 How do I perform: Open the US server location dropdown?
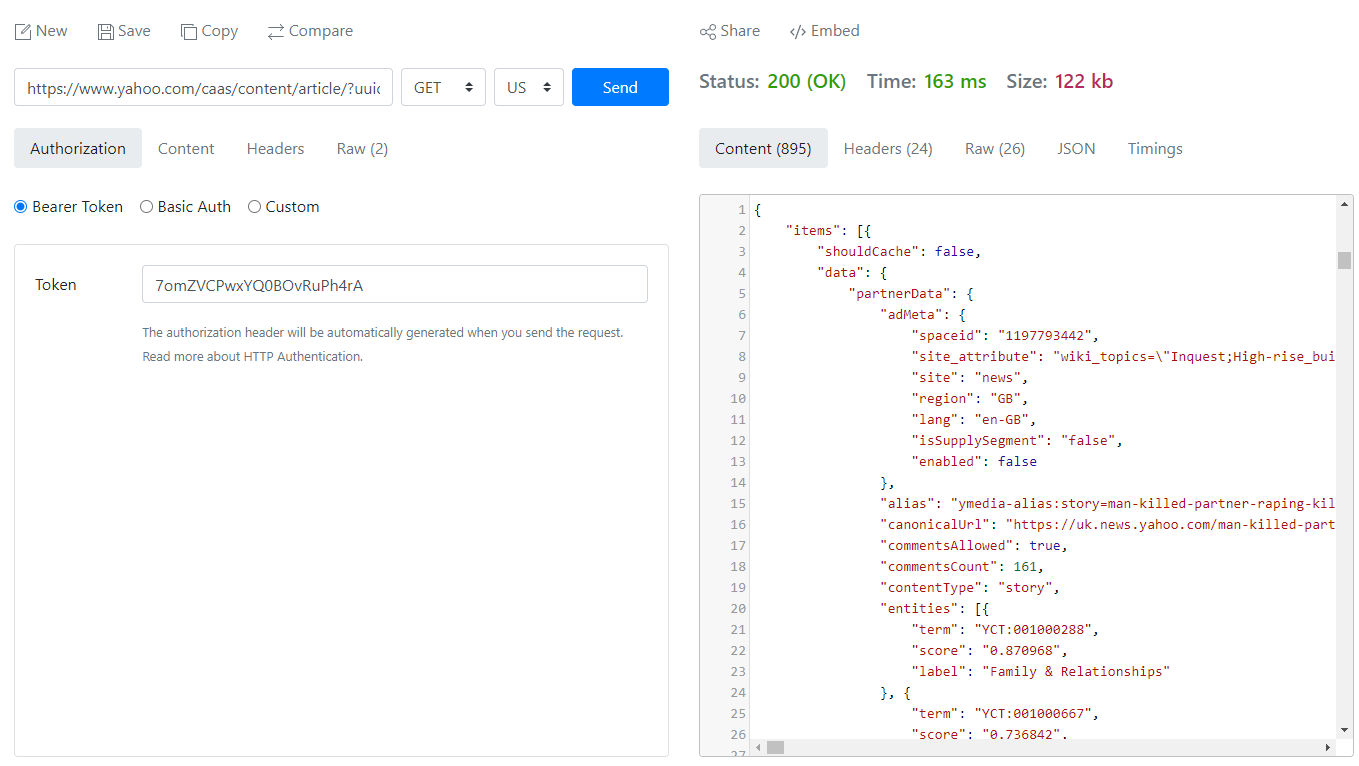[x=528, y=87]
